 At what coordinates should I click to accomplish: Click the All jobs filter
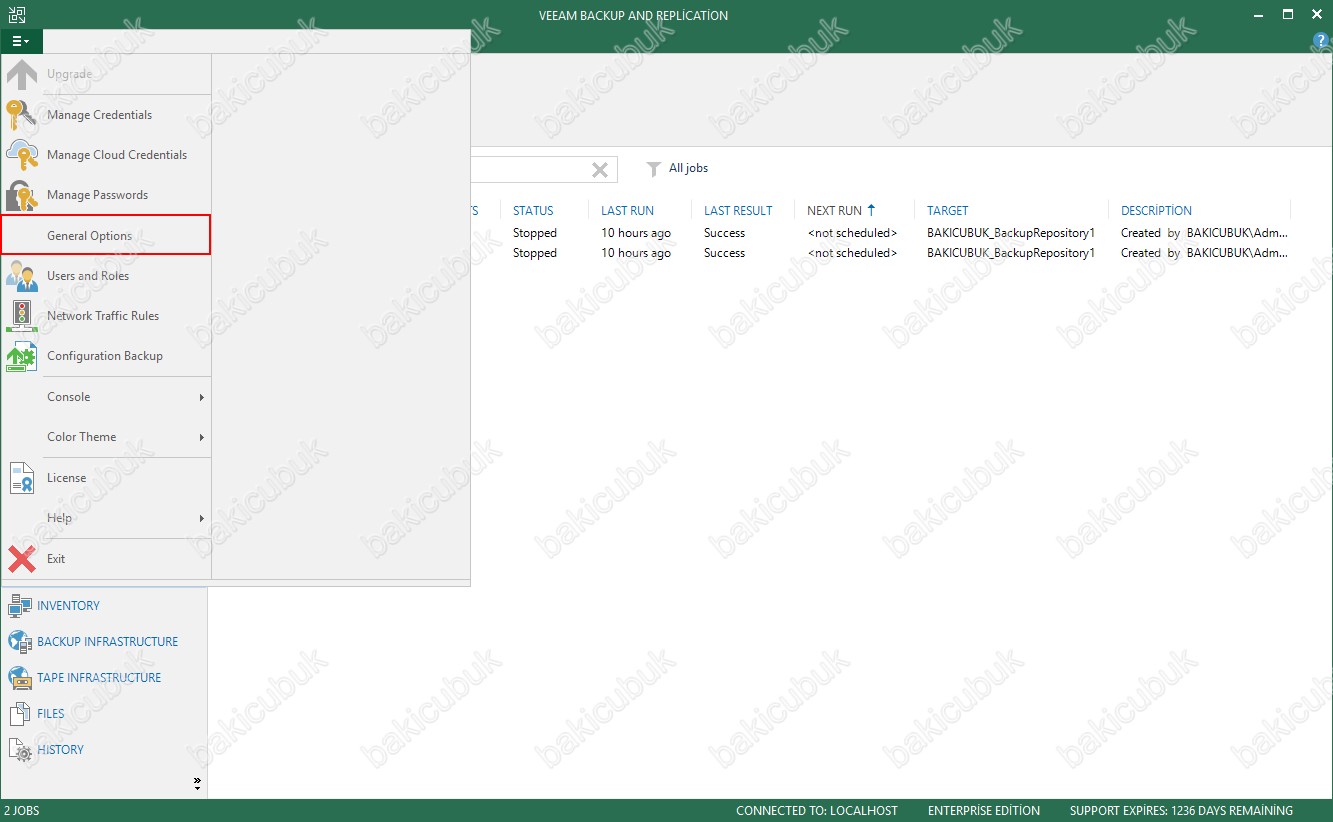(688, 168)
